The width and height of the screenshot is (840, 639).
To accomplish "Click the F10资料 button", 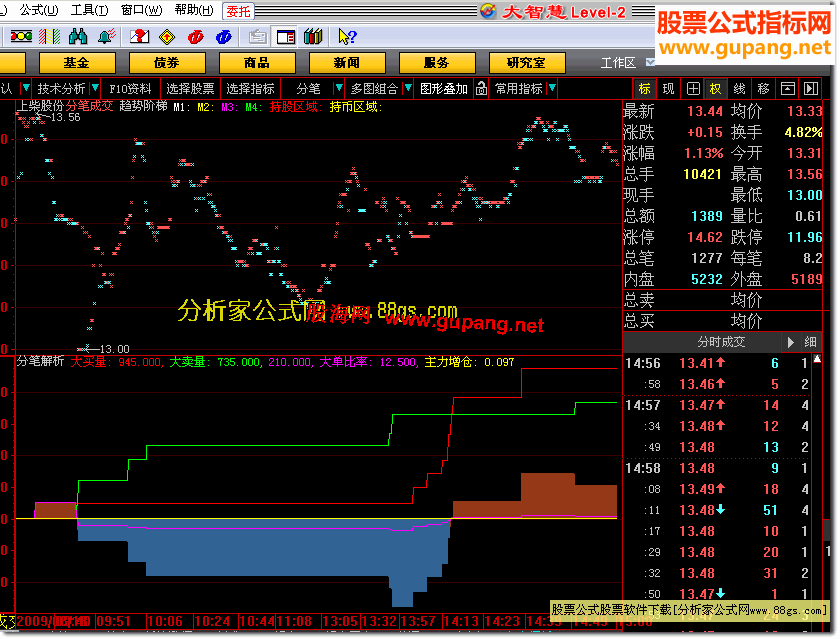I will pos(130,88).
